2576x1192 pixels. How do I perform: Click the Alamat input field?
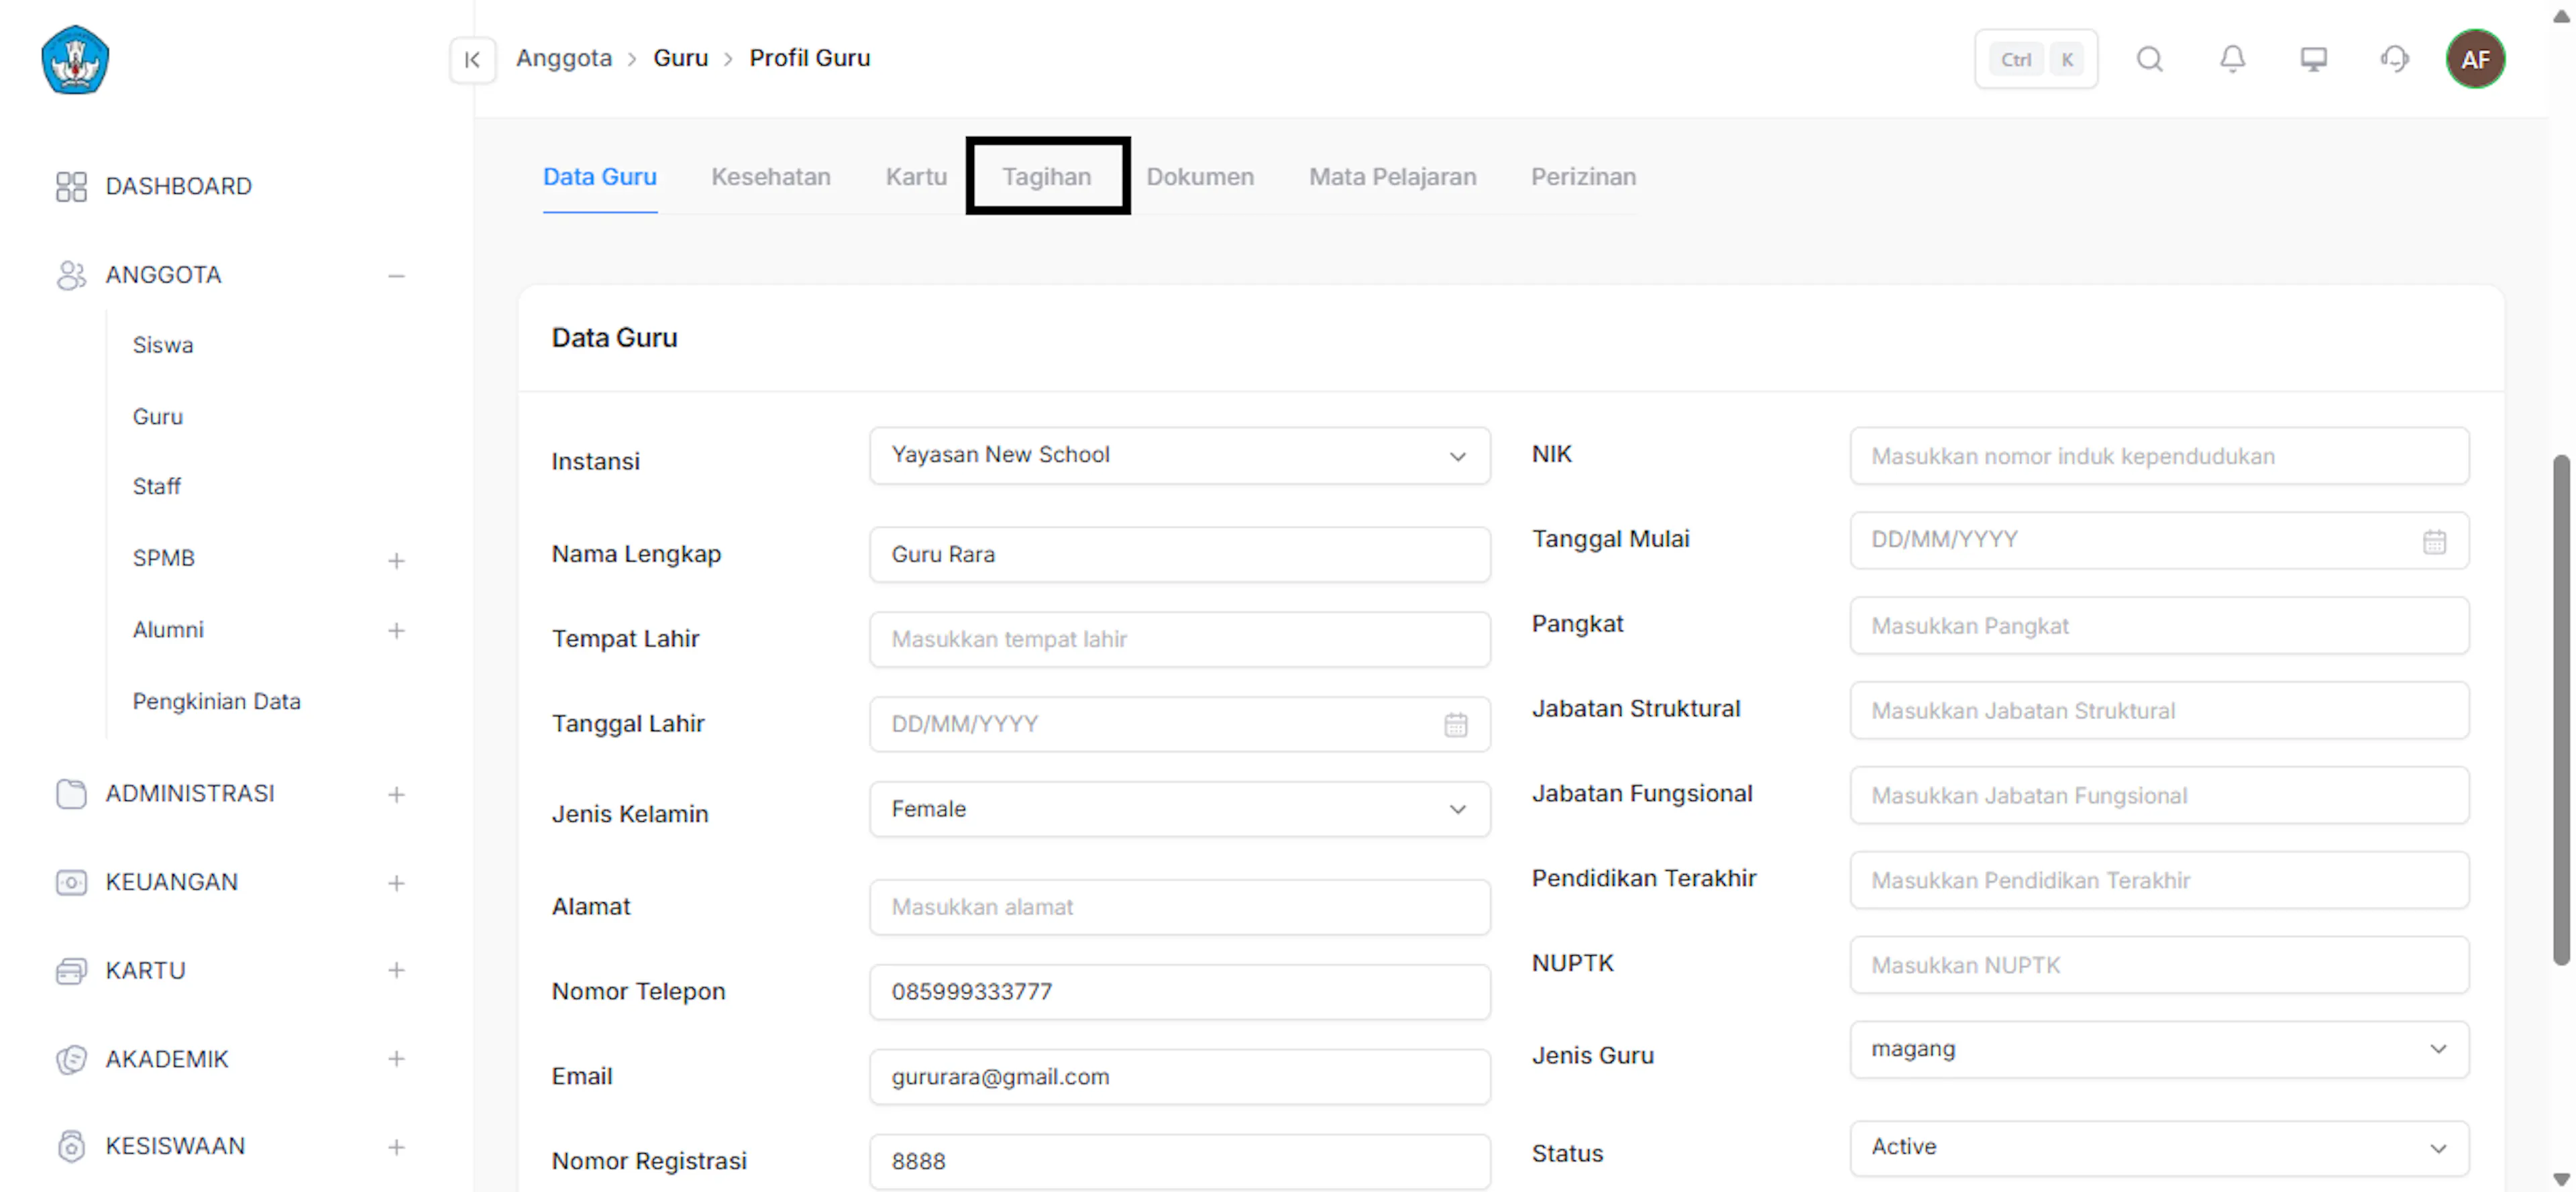pos(1179,907)
